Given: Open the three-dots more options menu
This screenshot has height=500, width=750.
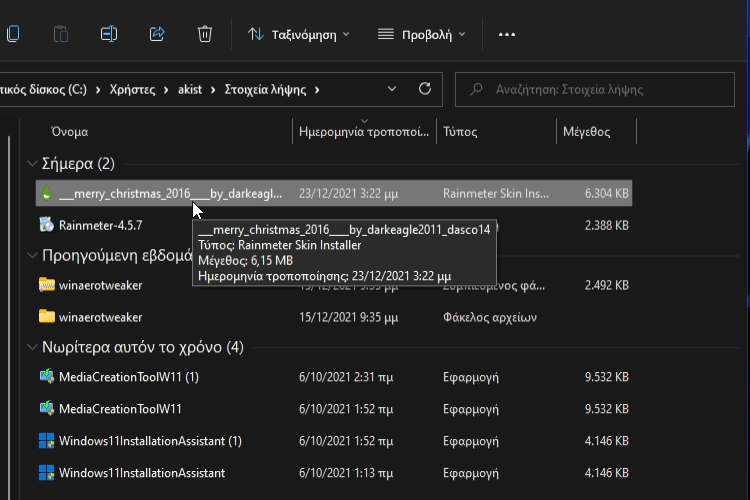Looking at the screenshot, I should pyautogui.click(x=507, y=34).
